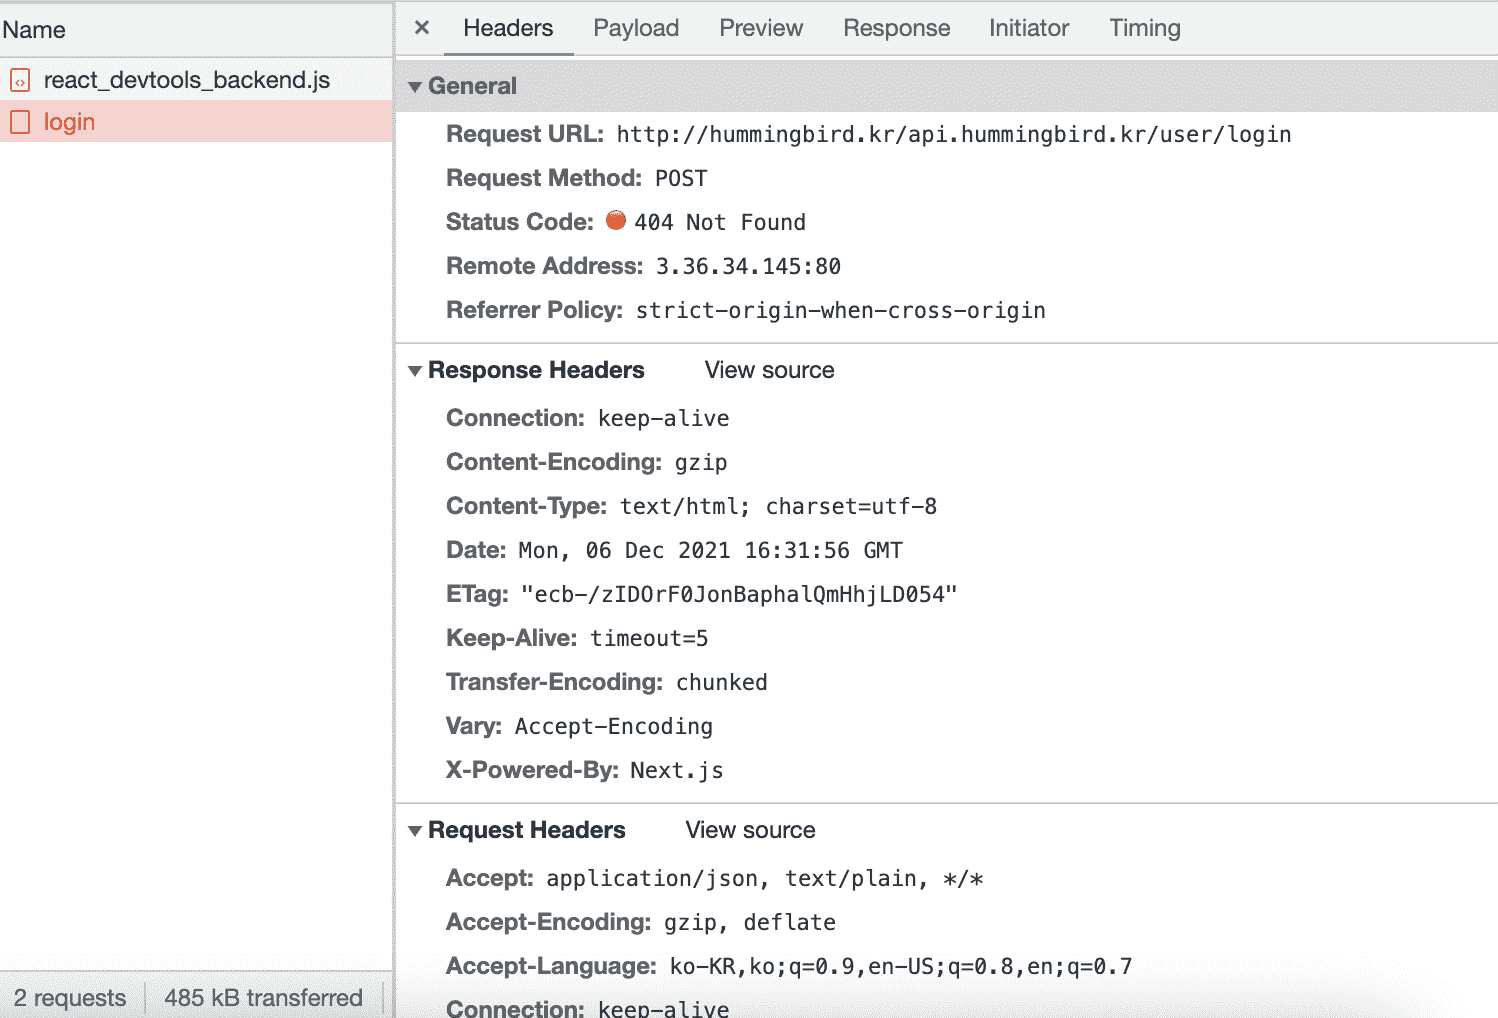The width and height of the screenshot is (1498, 1018).
Task: Click the react_devtools_backend.js file icon
Action: [20, 81]
